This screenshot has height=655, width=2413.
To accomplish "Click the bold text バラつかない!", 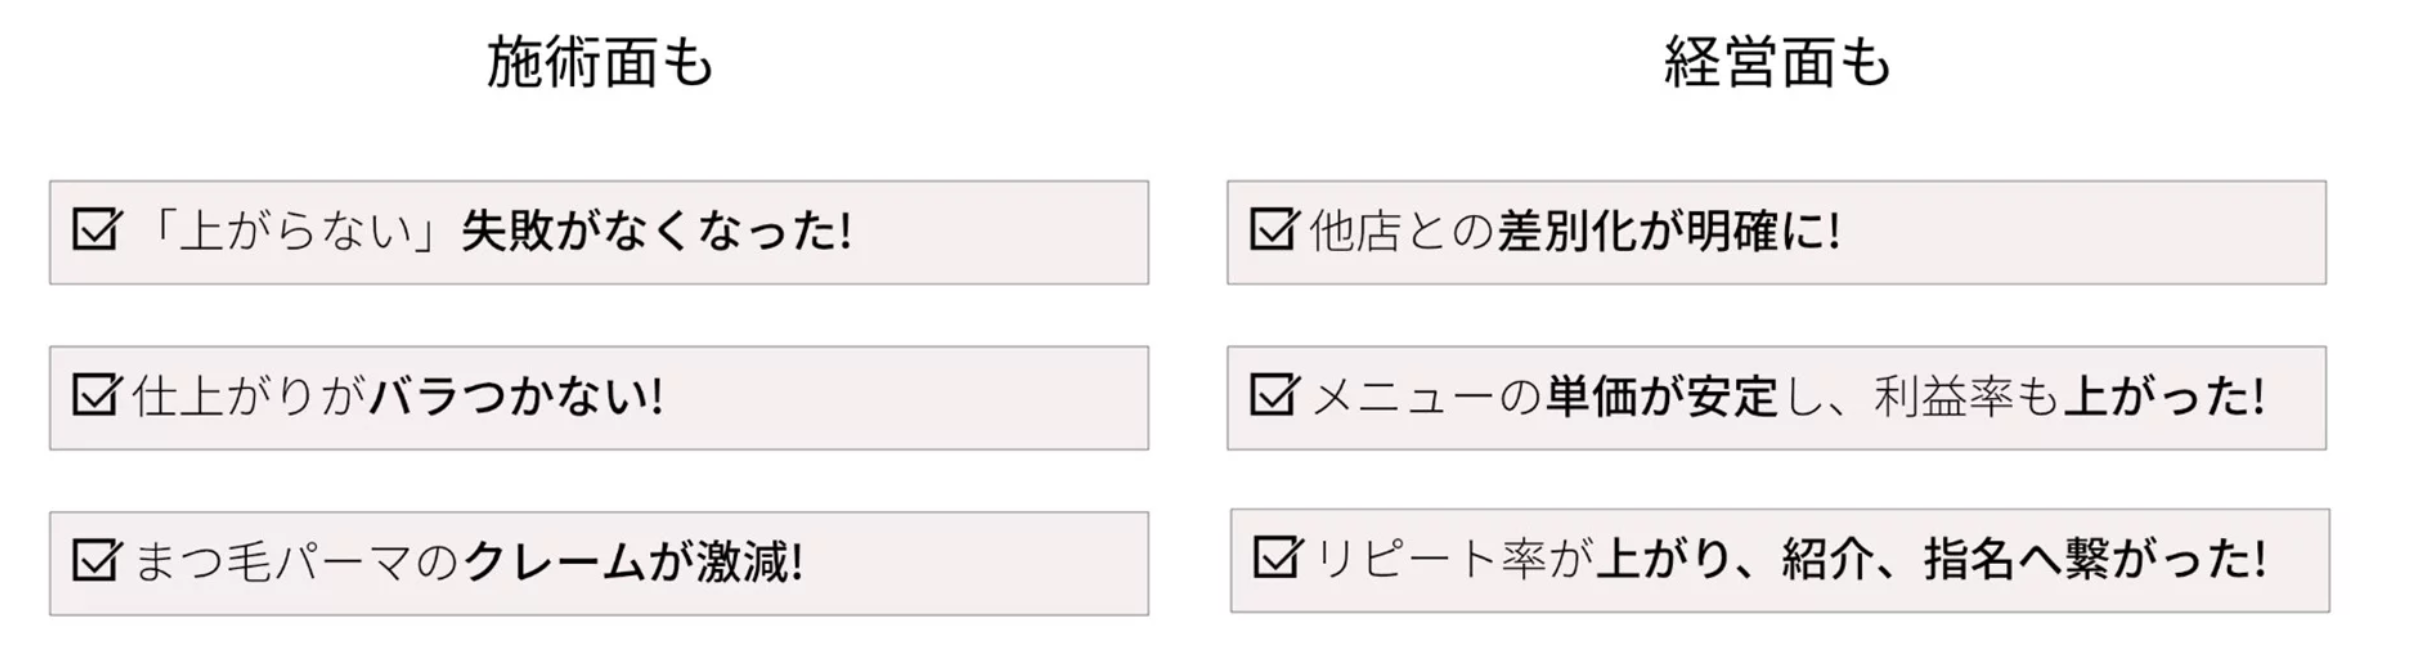I will click(x=516, y=397).
